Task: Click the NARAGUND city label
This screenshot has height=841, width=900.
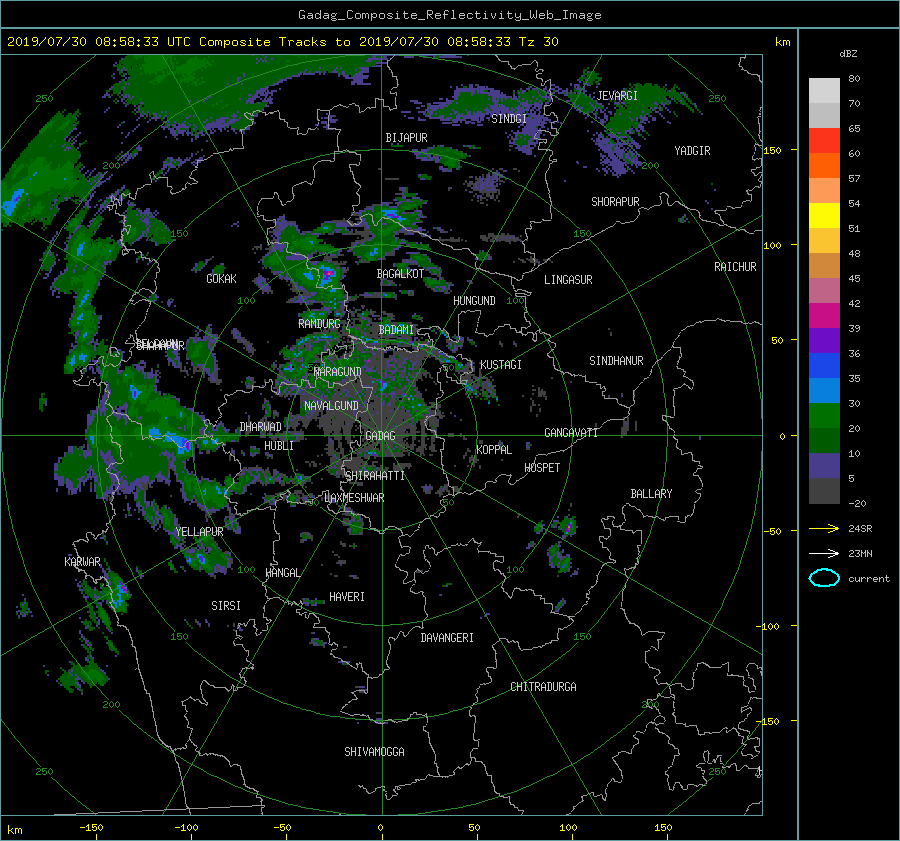Action: tap(338, 372)
